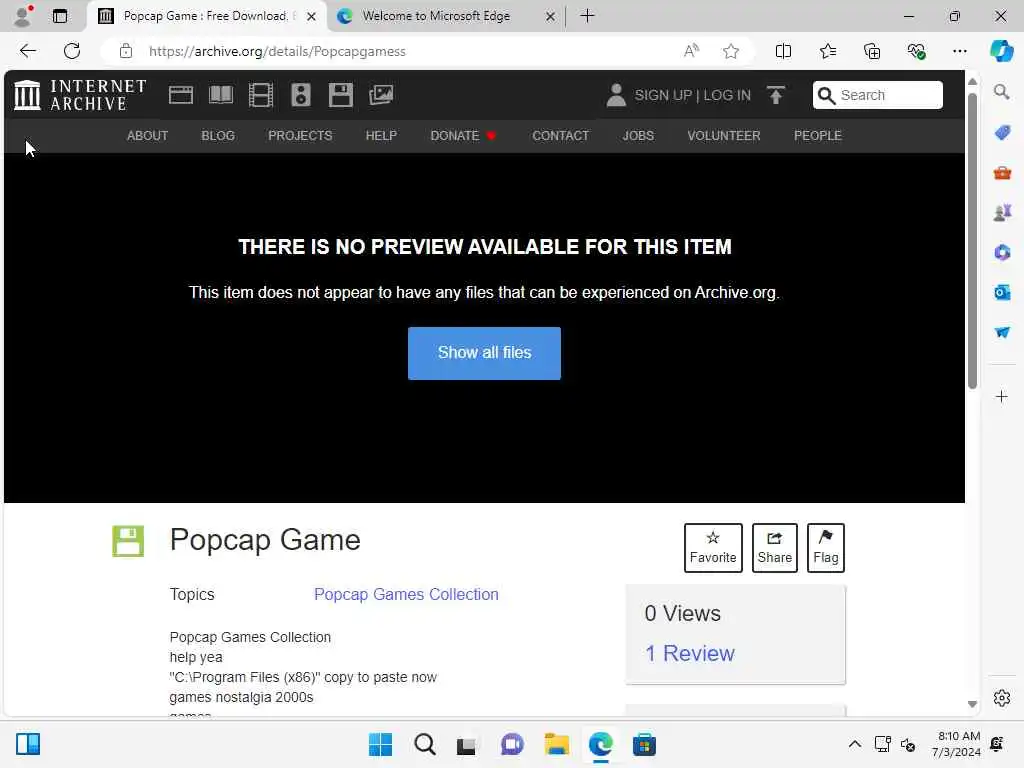Image resolution: width=1024 pixels, height=768 pixels.
Task: Open the 1 Review link
Action: tap(690, 653)
